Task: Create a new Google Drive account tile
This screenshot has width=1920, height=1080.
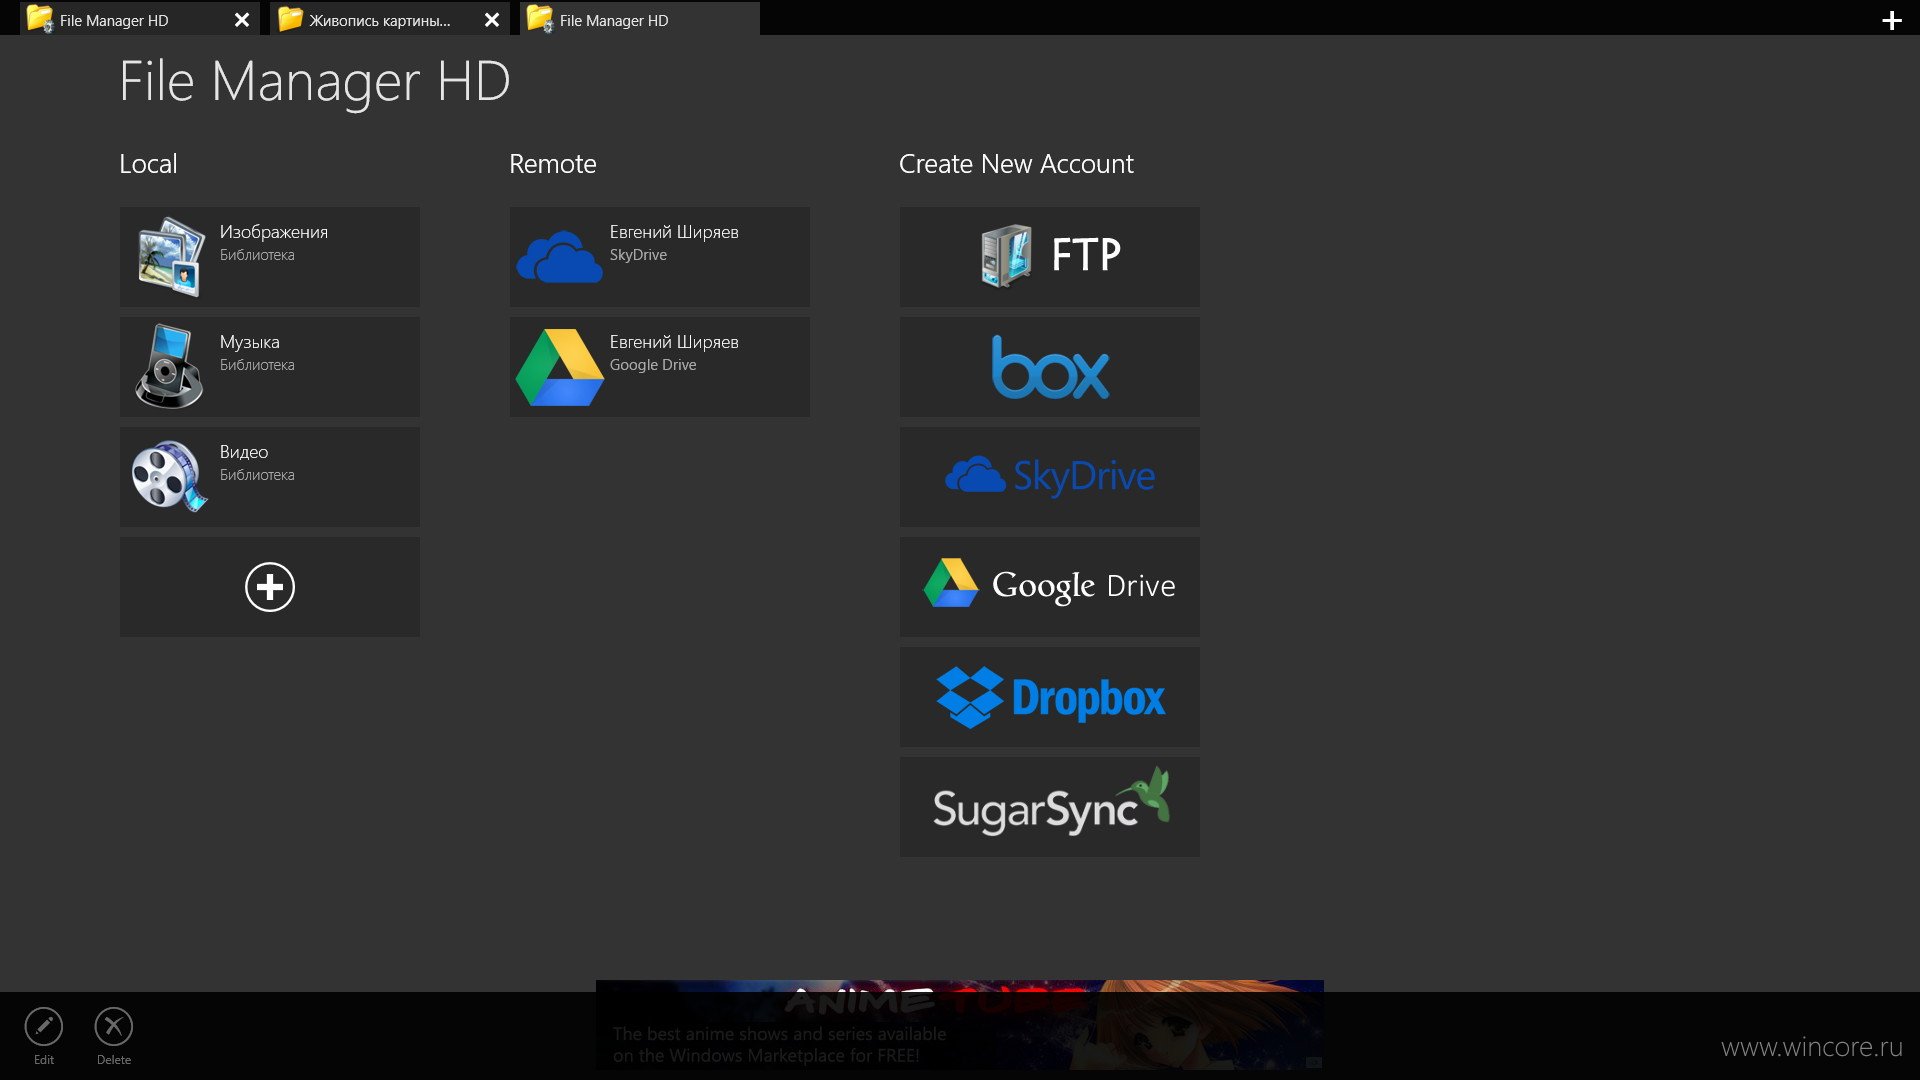Action: pyautogui.click(x=1050, y=587)
